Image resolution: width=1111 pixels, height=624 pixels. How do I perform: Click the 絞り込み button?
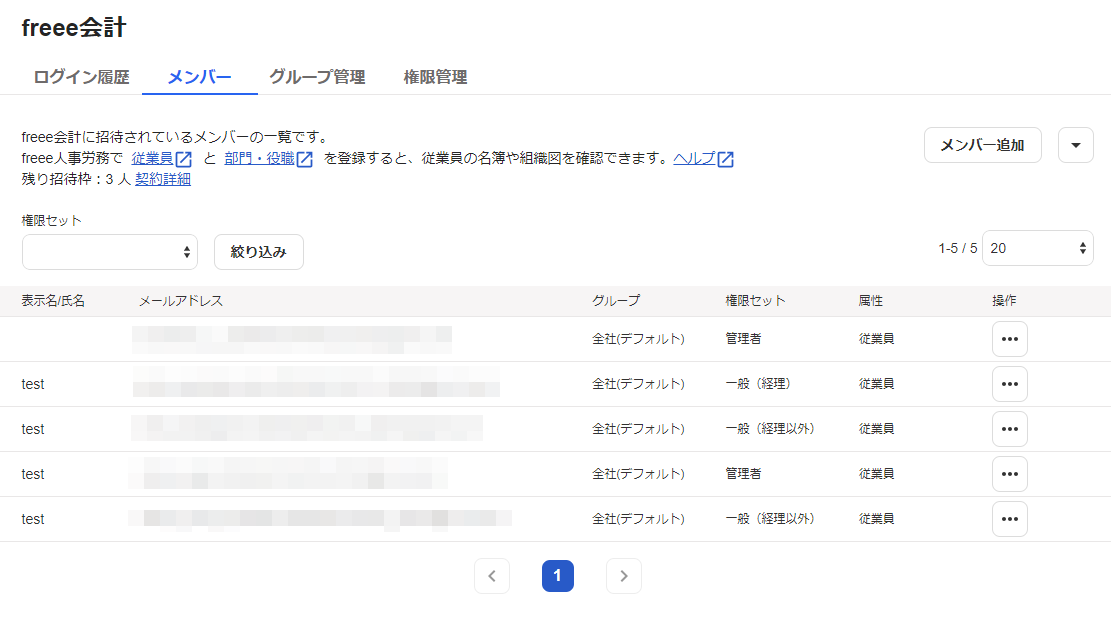tap(259, 252)
